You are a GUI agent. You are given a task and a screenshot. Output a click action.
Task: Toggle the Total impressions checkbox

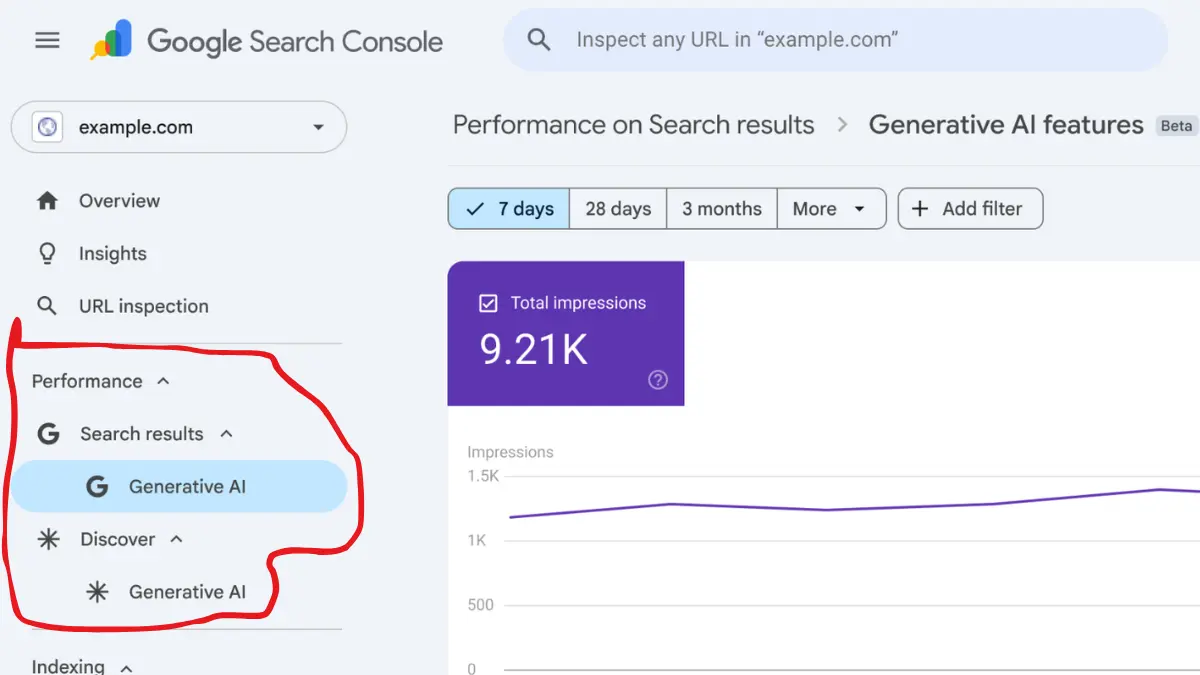[x=488, y=303]
